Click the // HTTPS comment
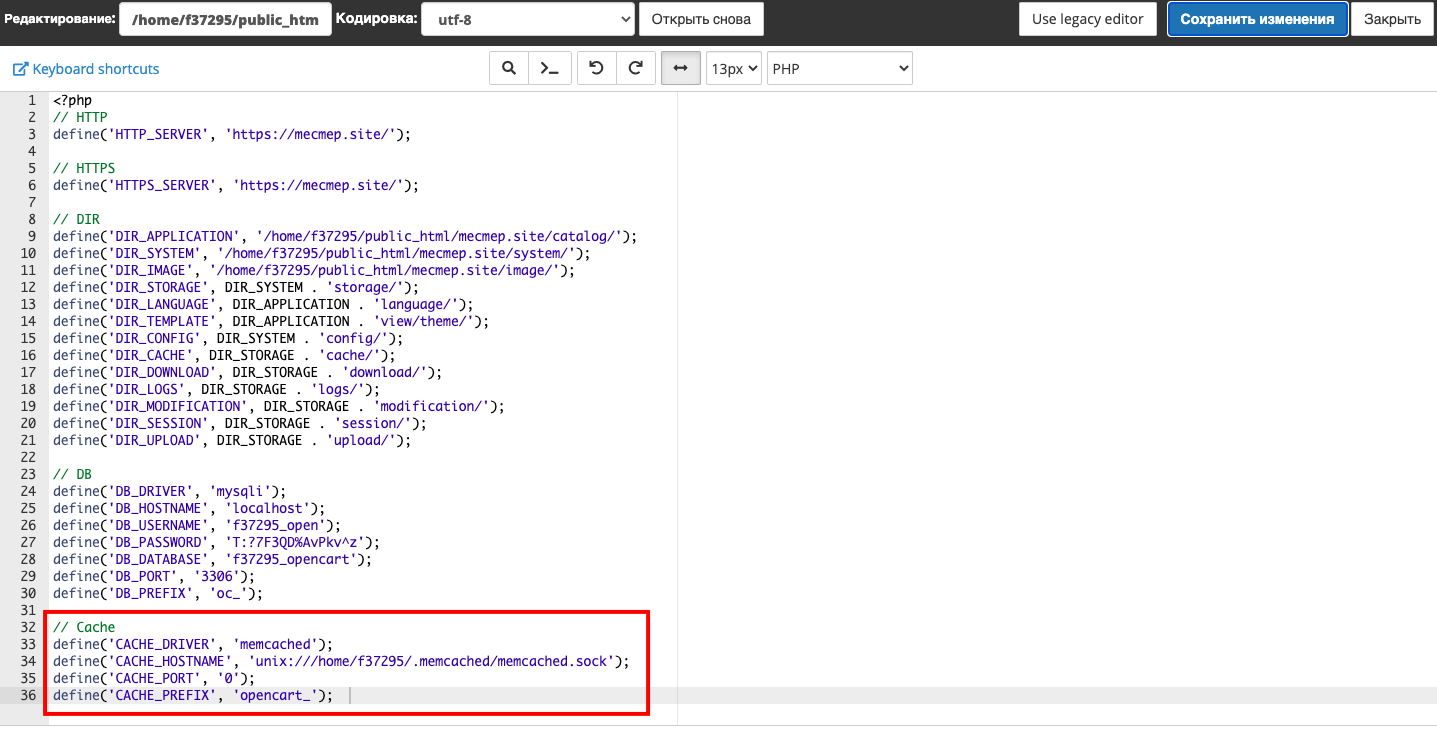The width and height of the screenshot is (1437, 740). tap(84, 168)
